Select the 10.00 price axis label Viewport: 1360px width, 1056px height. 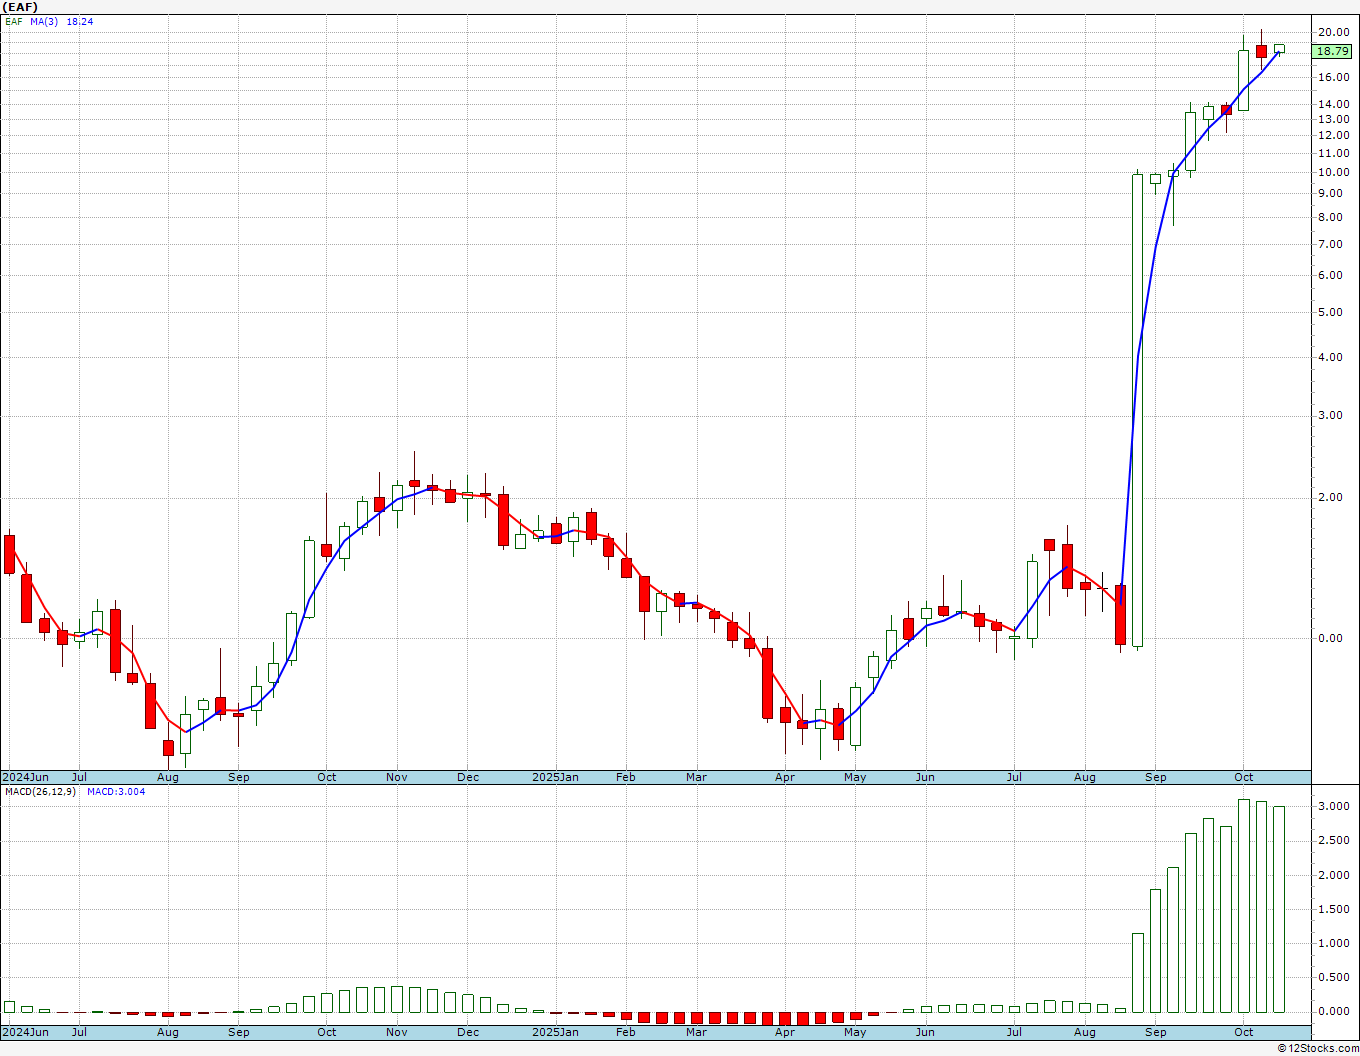[1333, 172]
